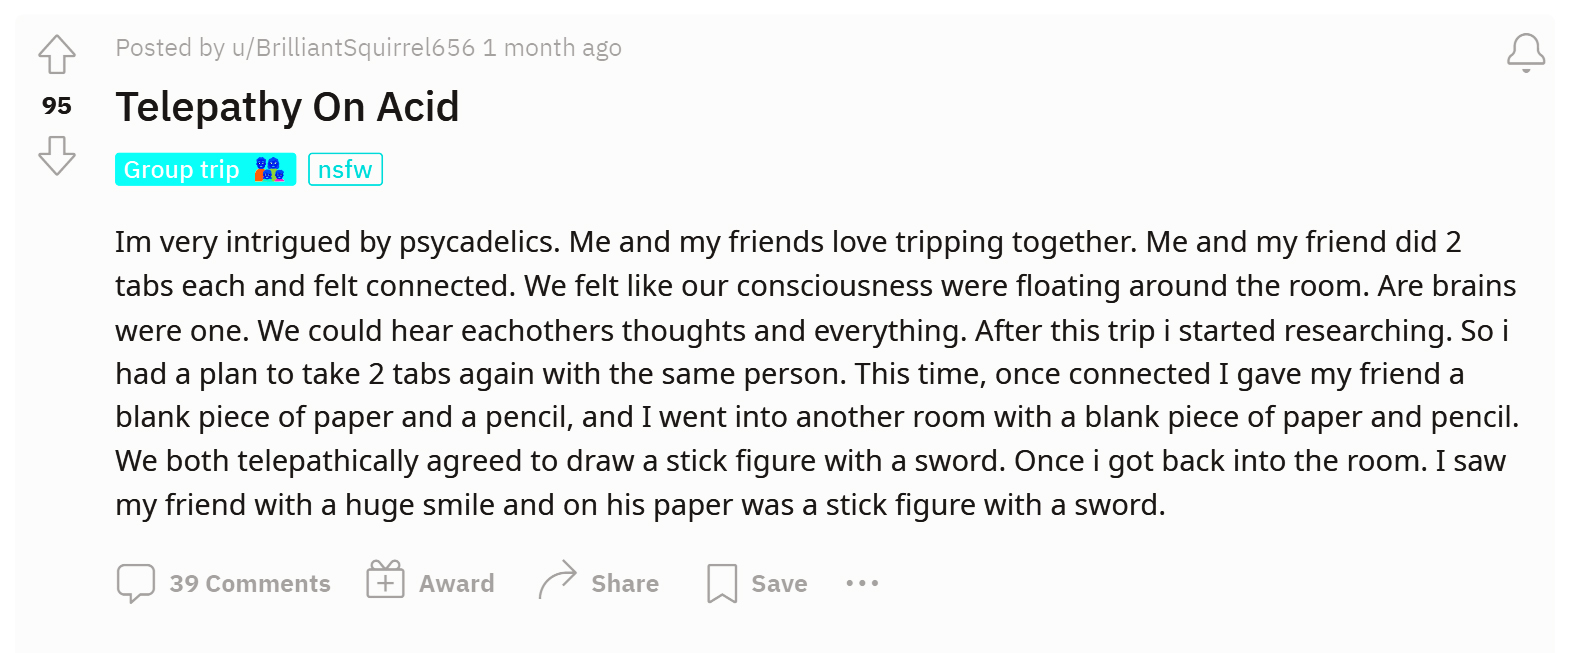The width and height of the screenshot is (1587, 653).
Task: Click the two-people emoji in the flair
Action: (x=268, y=169)
